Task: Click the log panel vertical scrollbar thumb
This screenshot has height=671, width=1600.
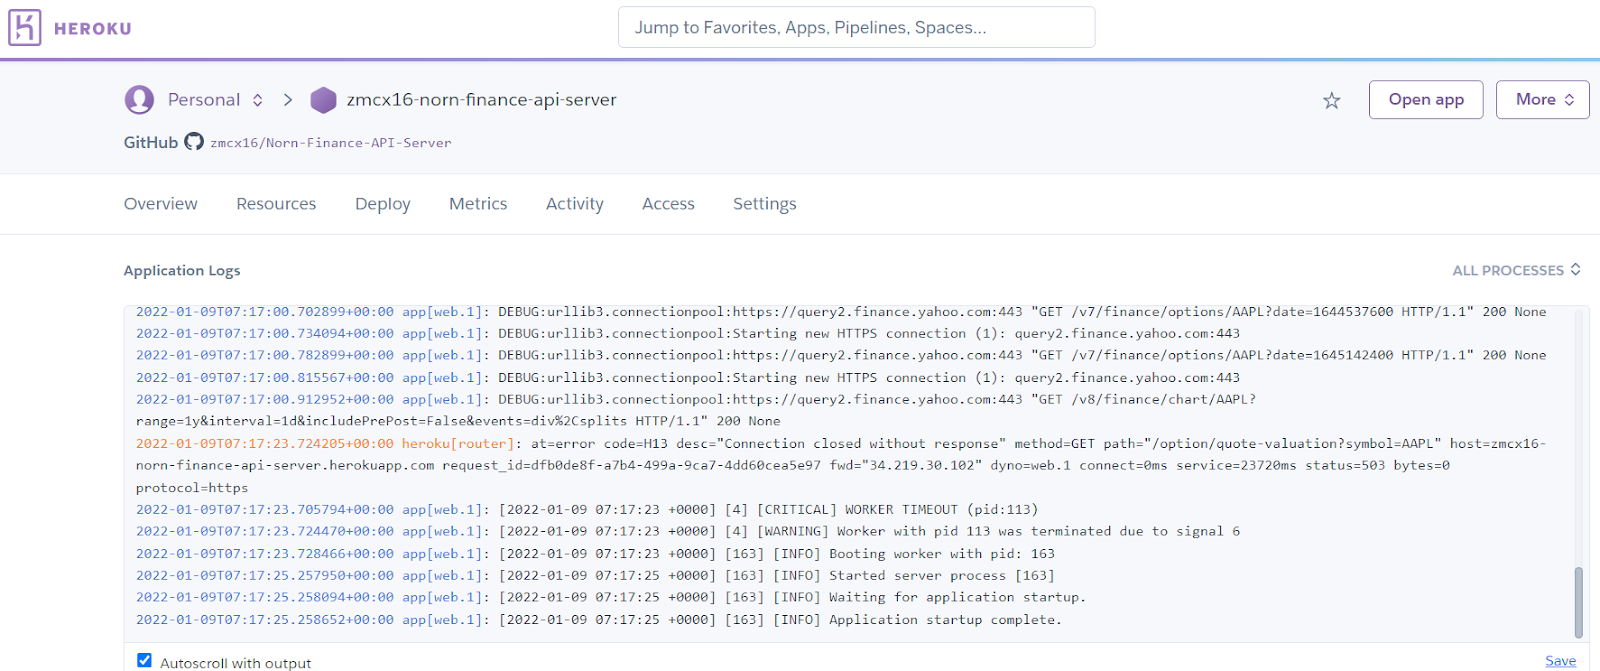Action: [1579, 602]
